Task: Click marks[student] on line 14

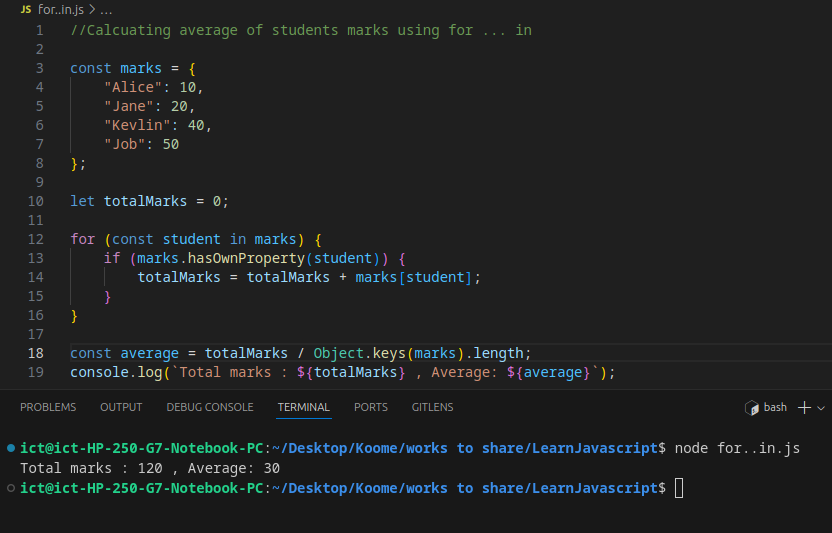Action: point(413,277)
